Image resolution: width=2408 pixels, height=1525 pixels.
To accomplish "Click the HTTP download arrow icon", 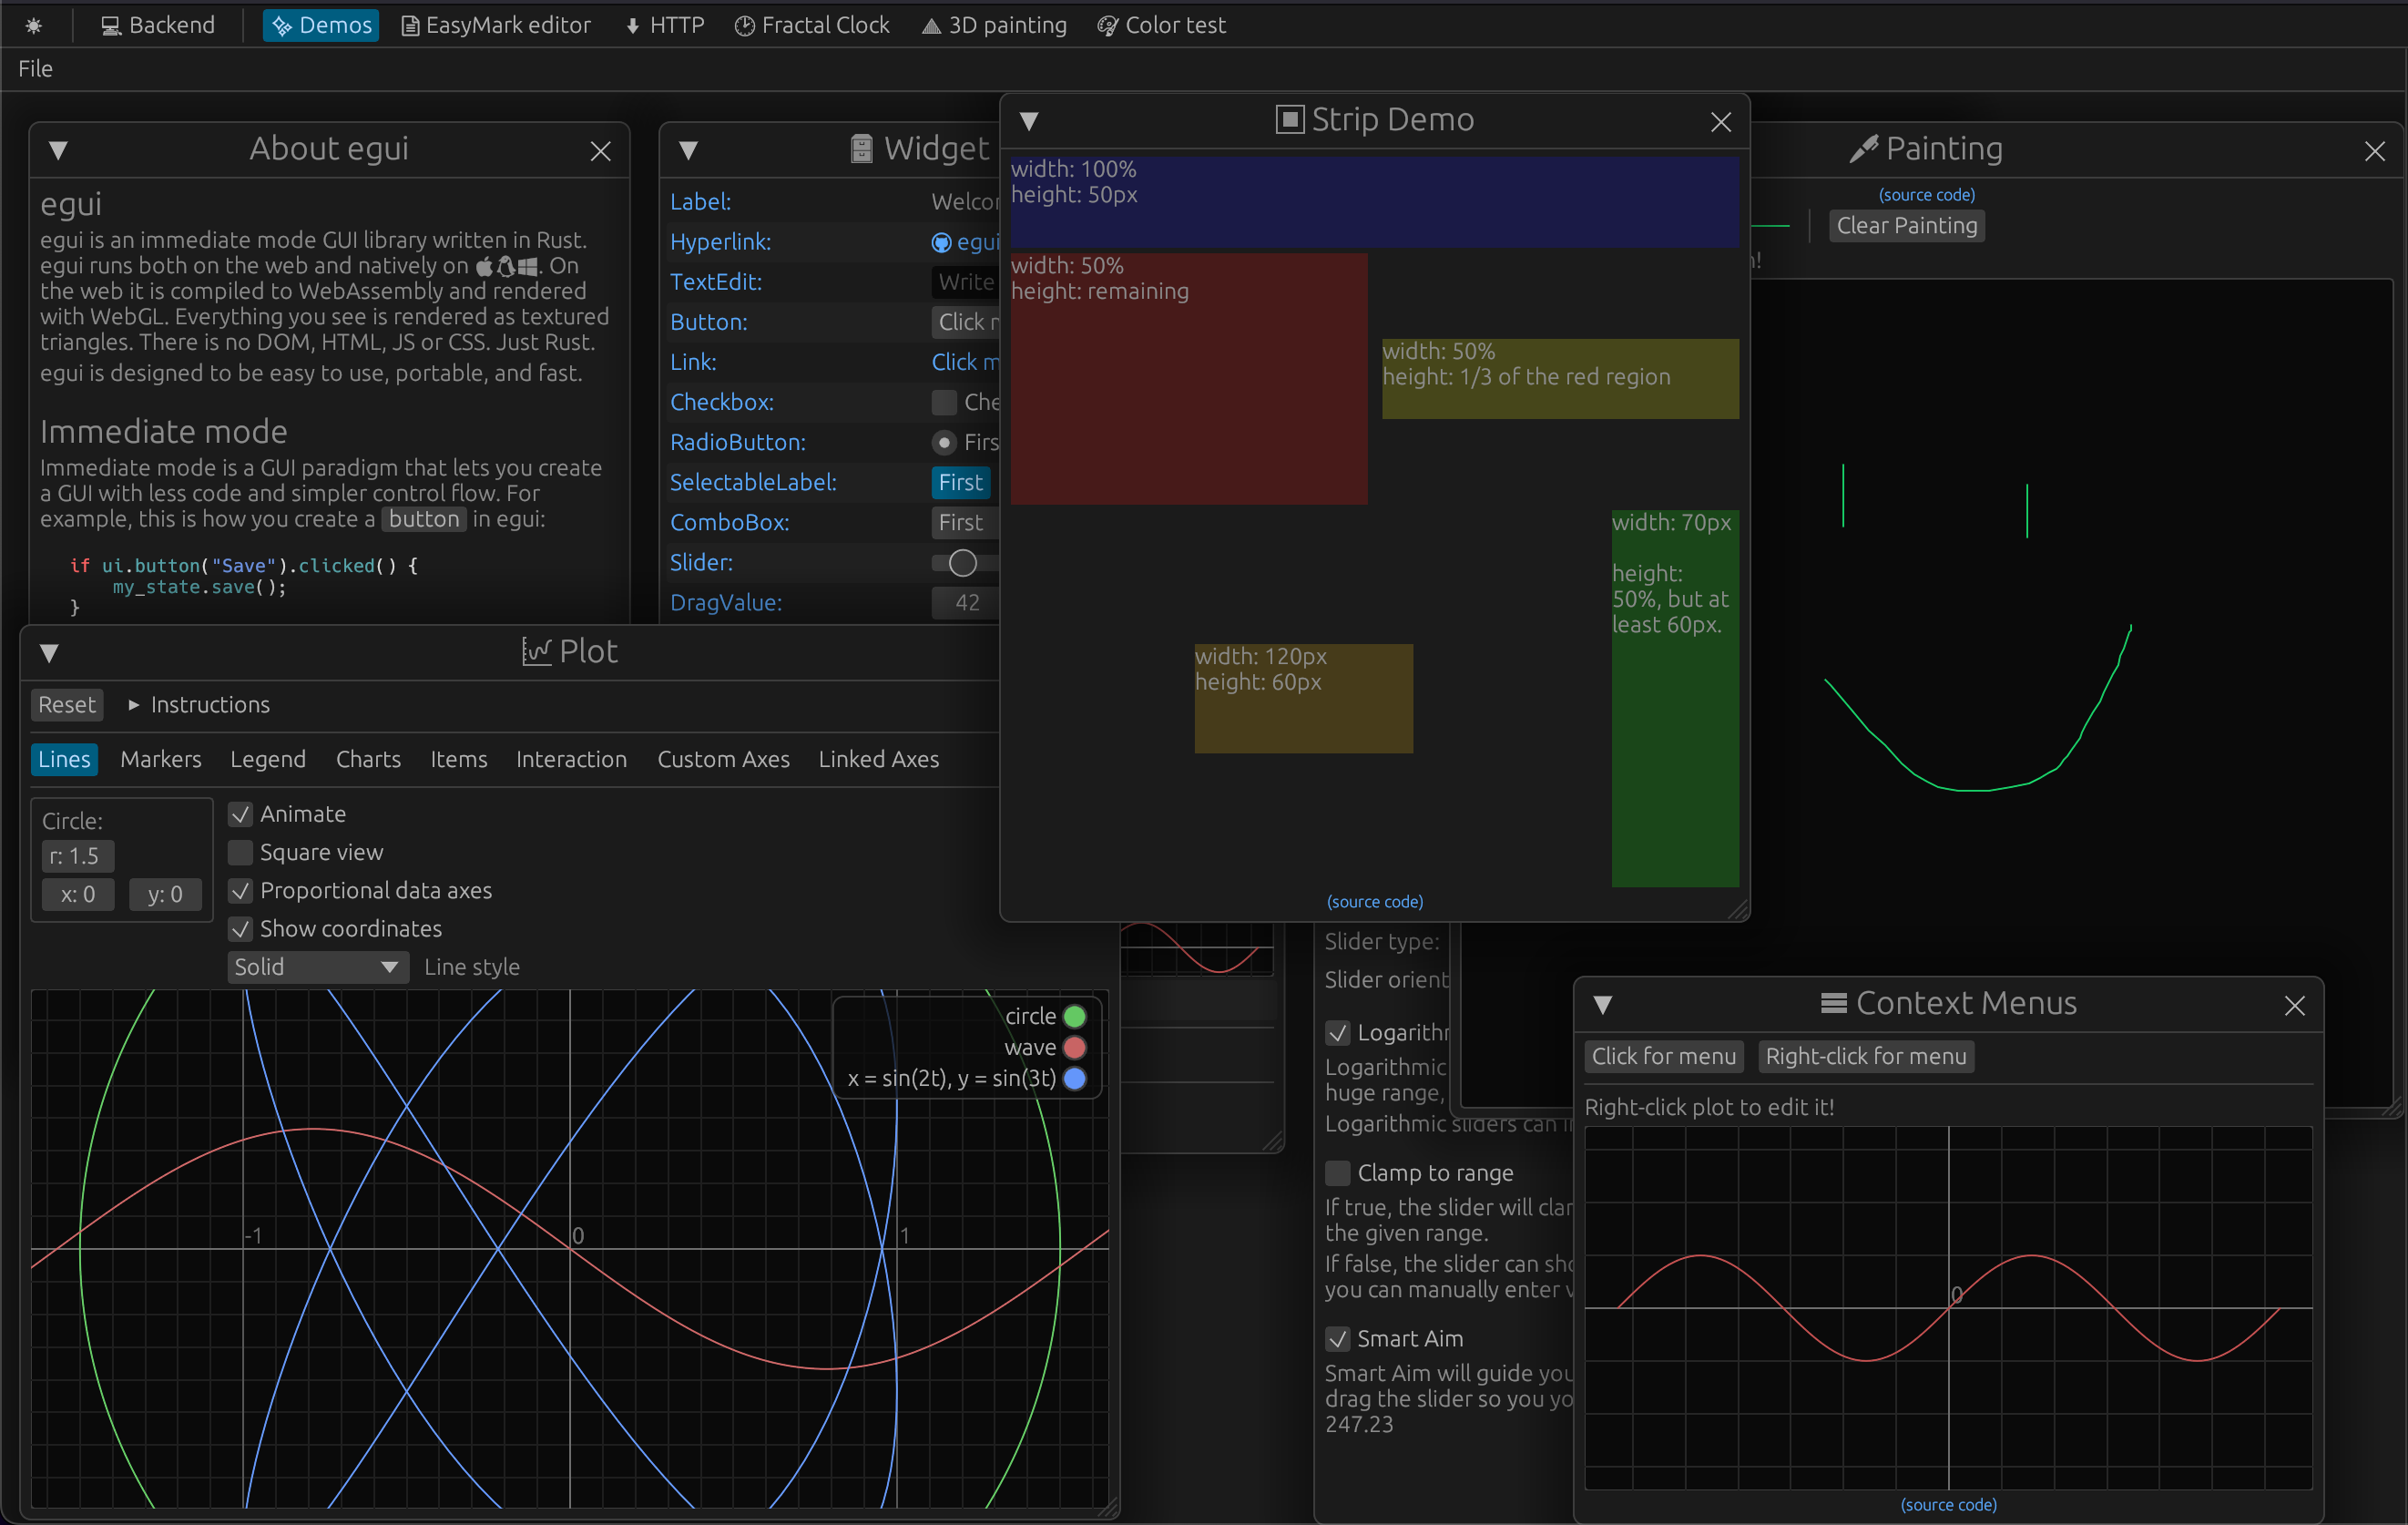I will [x=632, y=25].
